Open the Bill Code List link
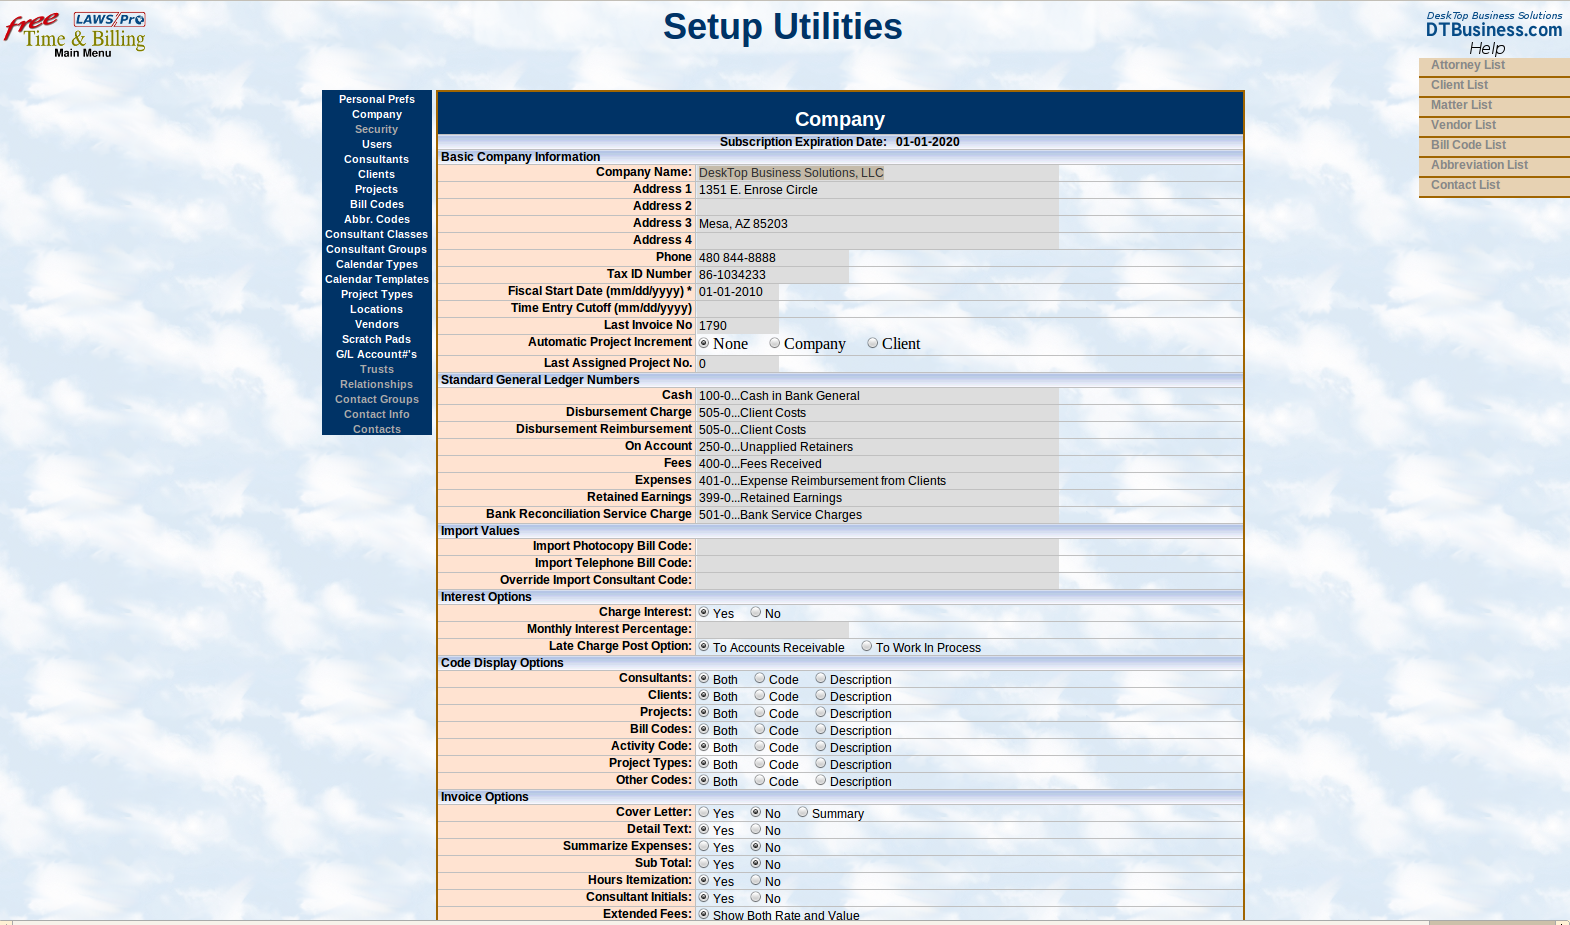 pyautogui.click(x=1468, y=145)
